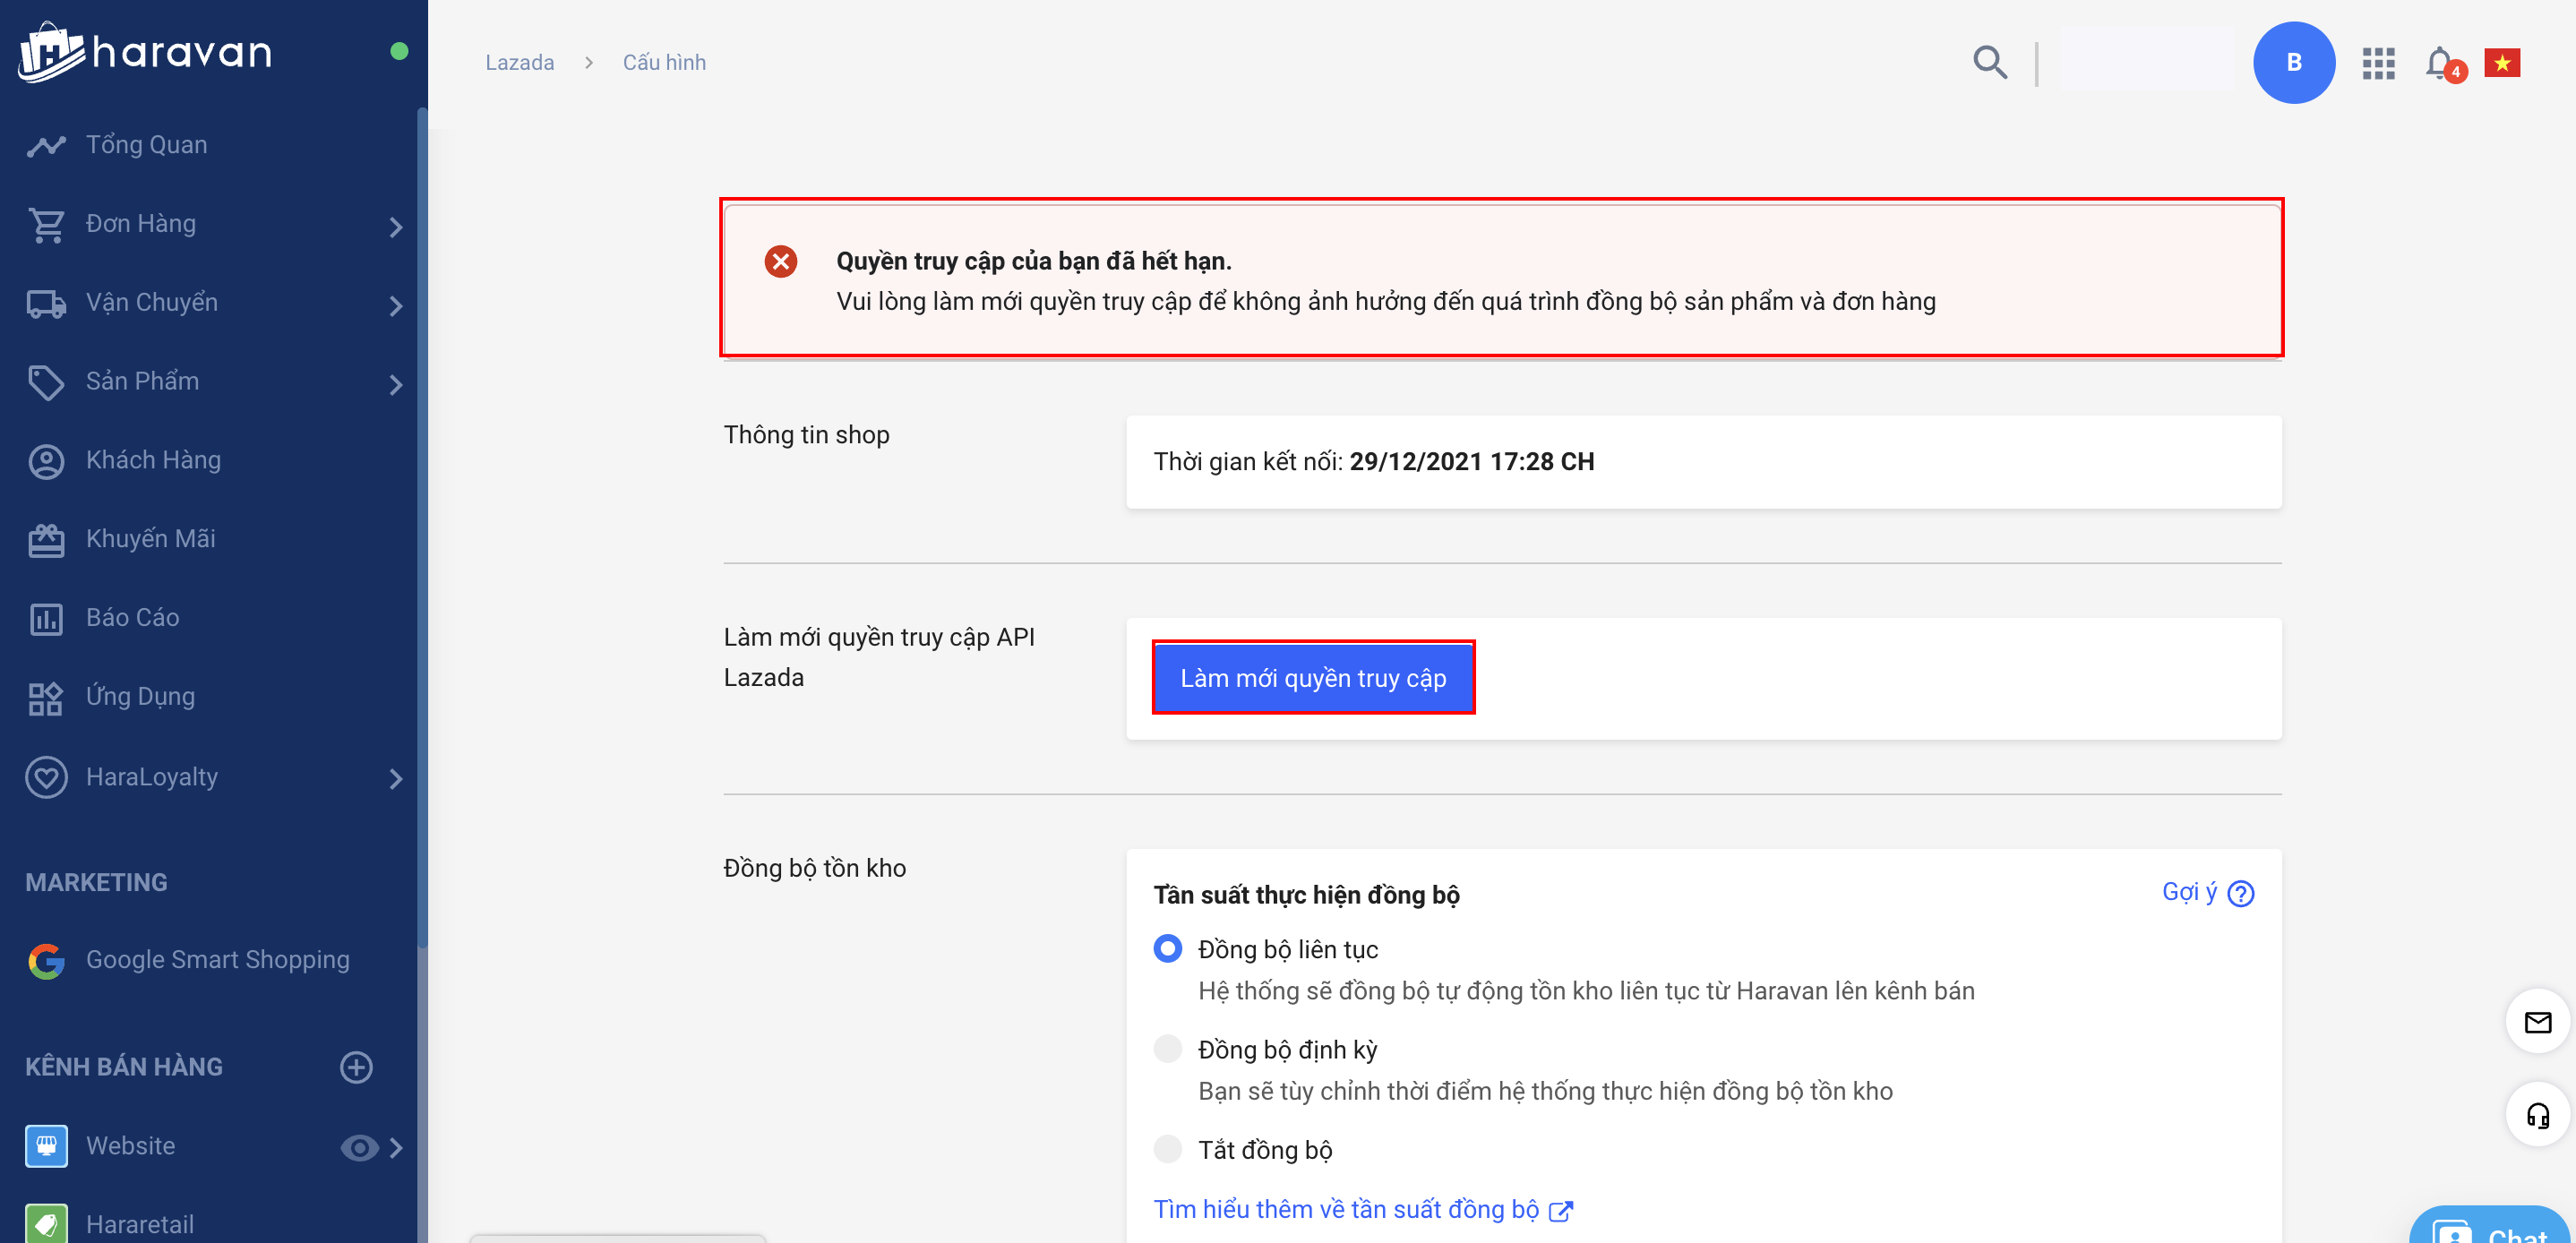The height and width of the screenshot is (1243, 2576).
Task: Open Tìm hiểu thêm về tần suất link
Action: pos(1345,1208)
